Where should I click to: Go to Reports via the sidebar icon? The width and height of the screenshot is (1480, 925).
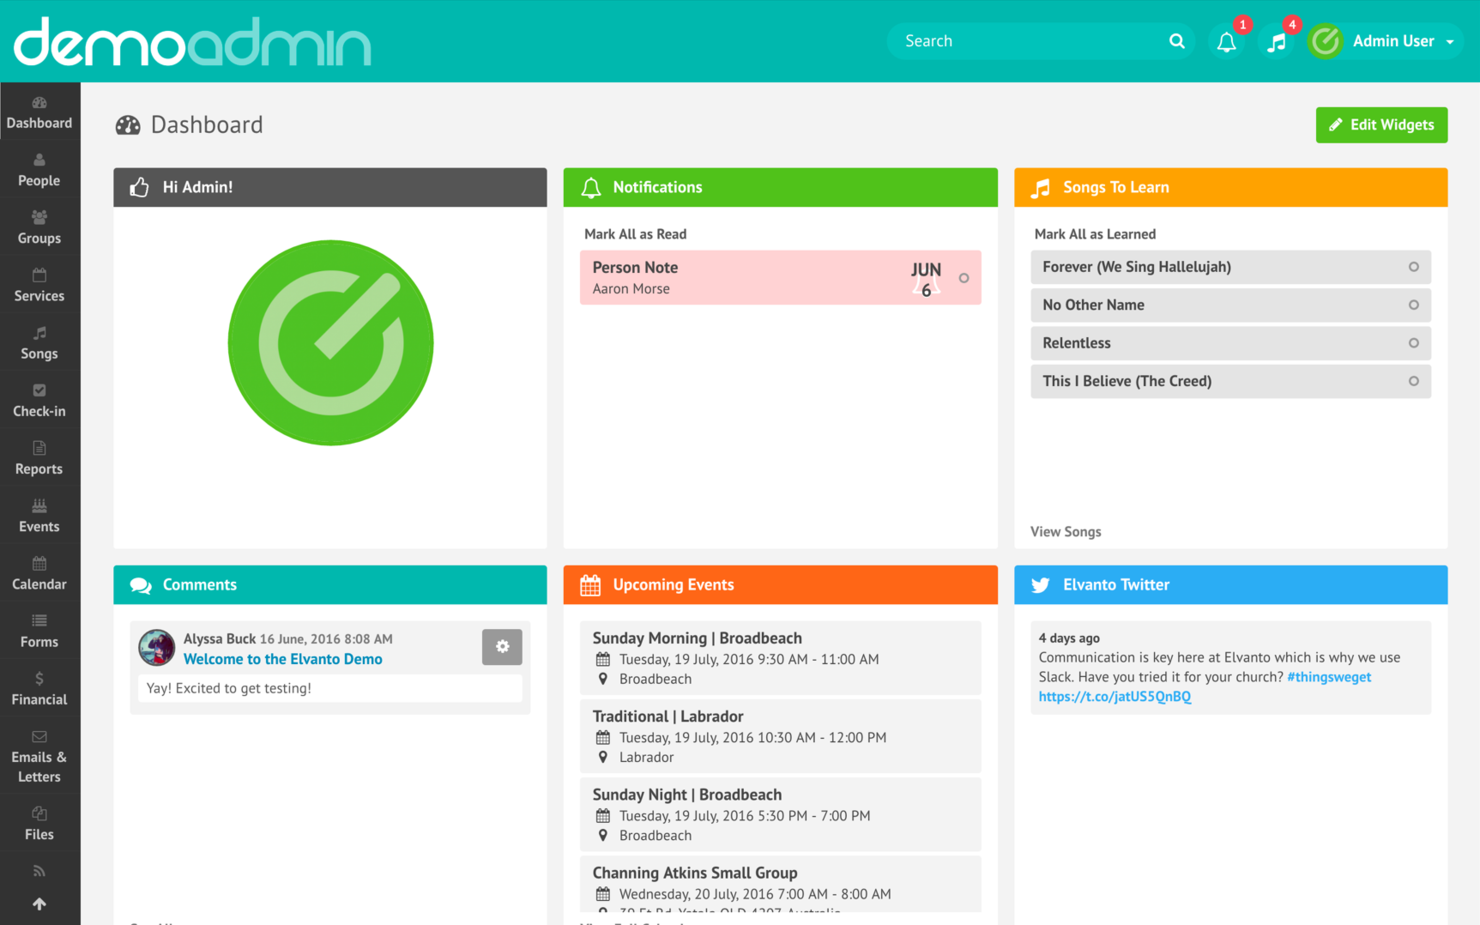tap(39, 458)
